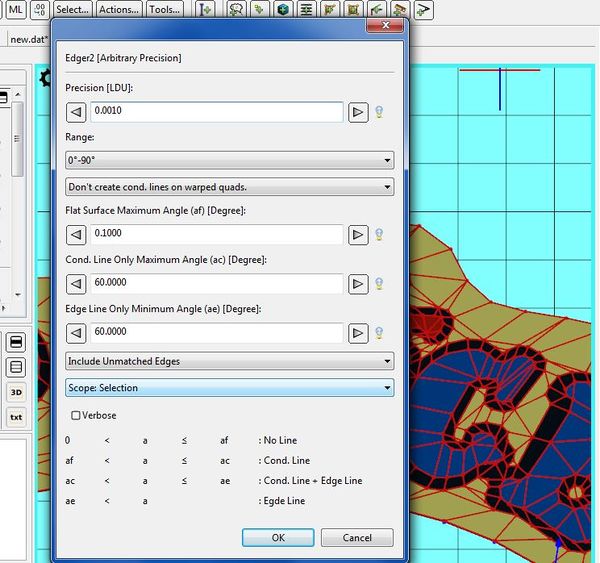The height and width of the screenshot is (563, 600).
Task: Increase Cond. Line Only angle with right arrow
Action: point(358,284)
